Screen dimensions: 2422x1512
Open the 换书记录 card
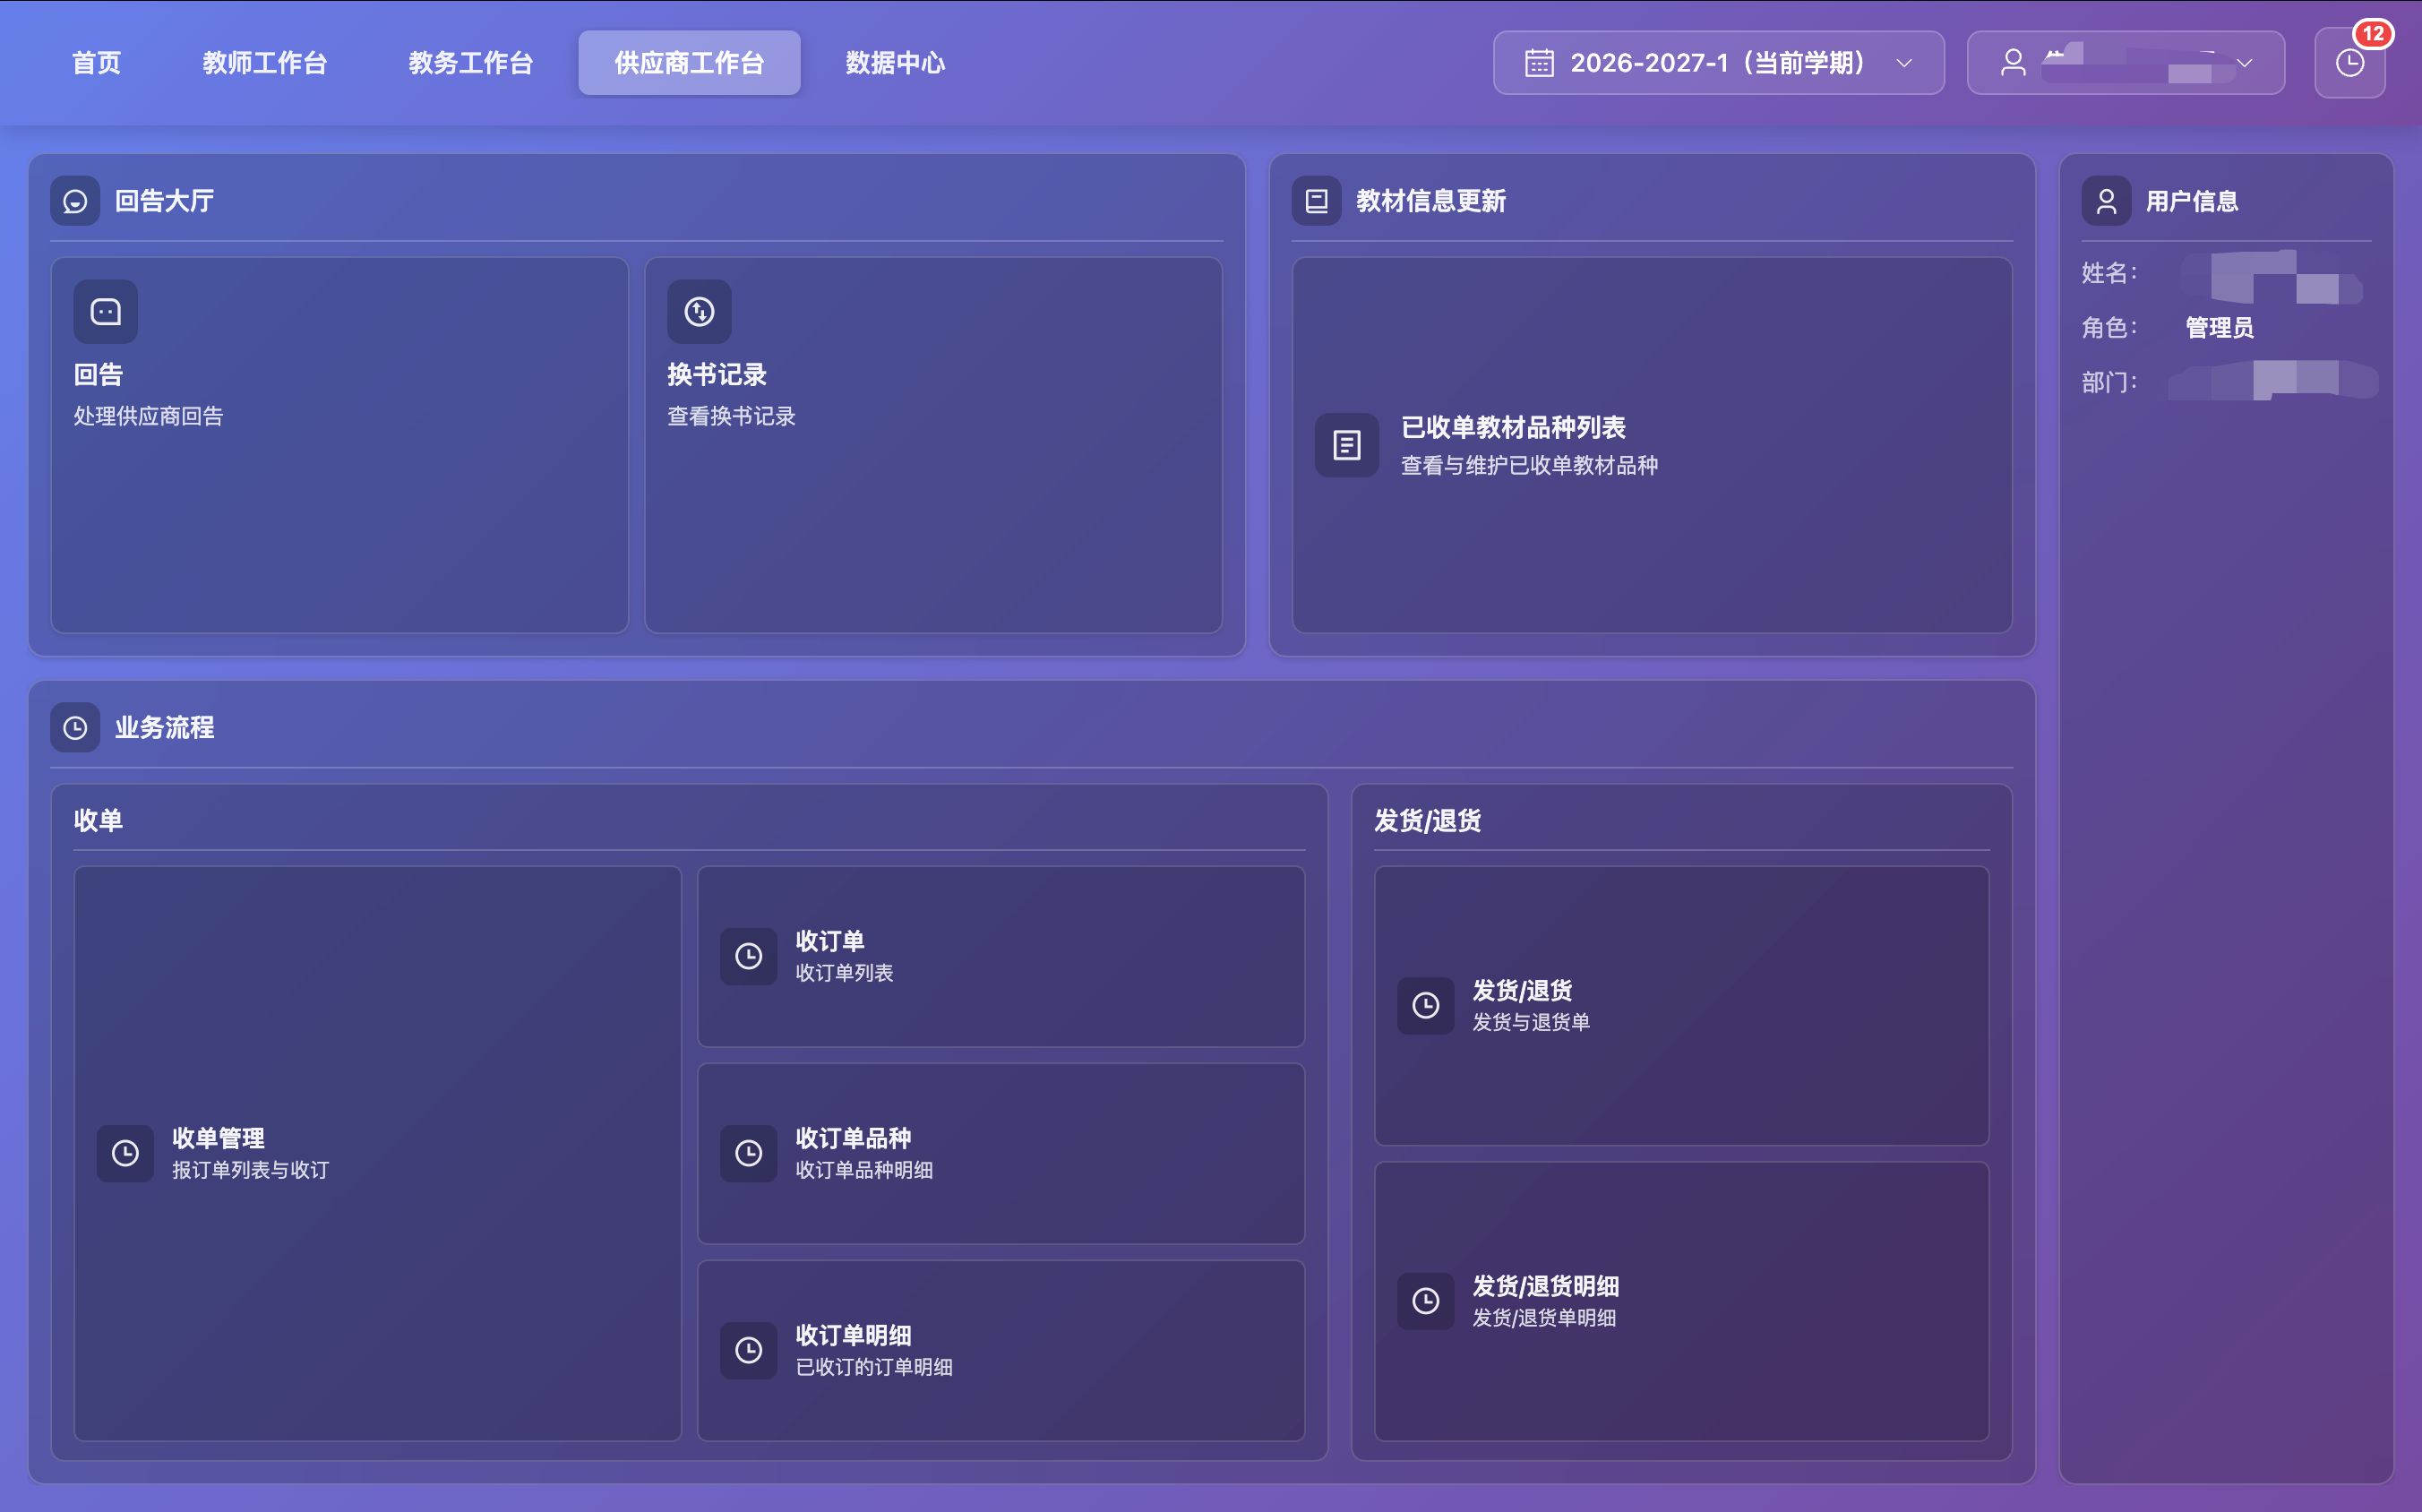pos(933,445)
